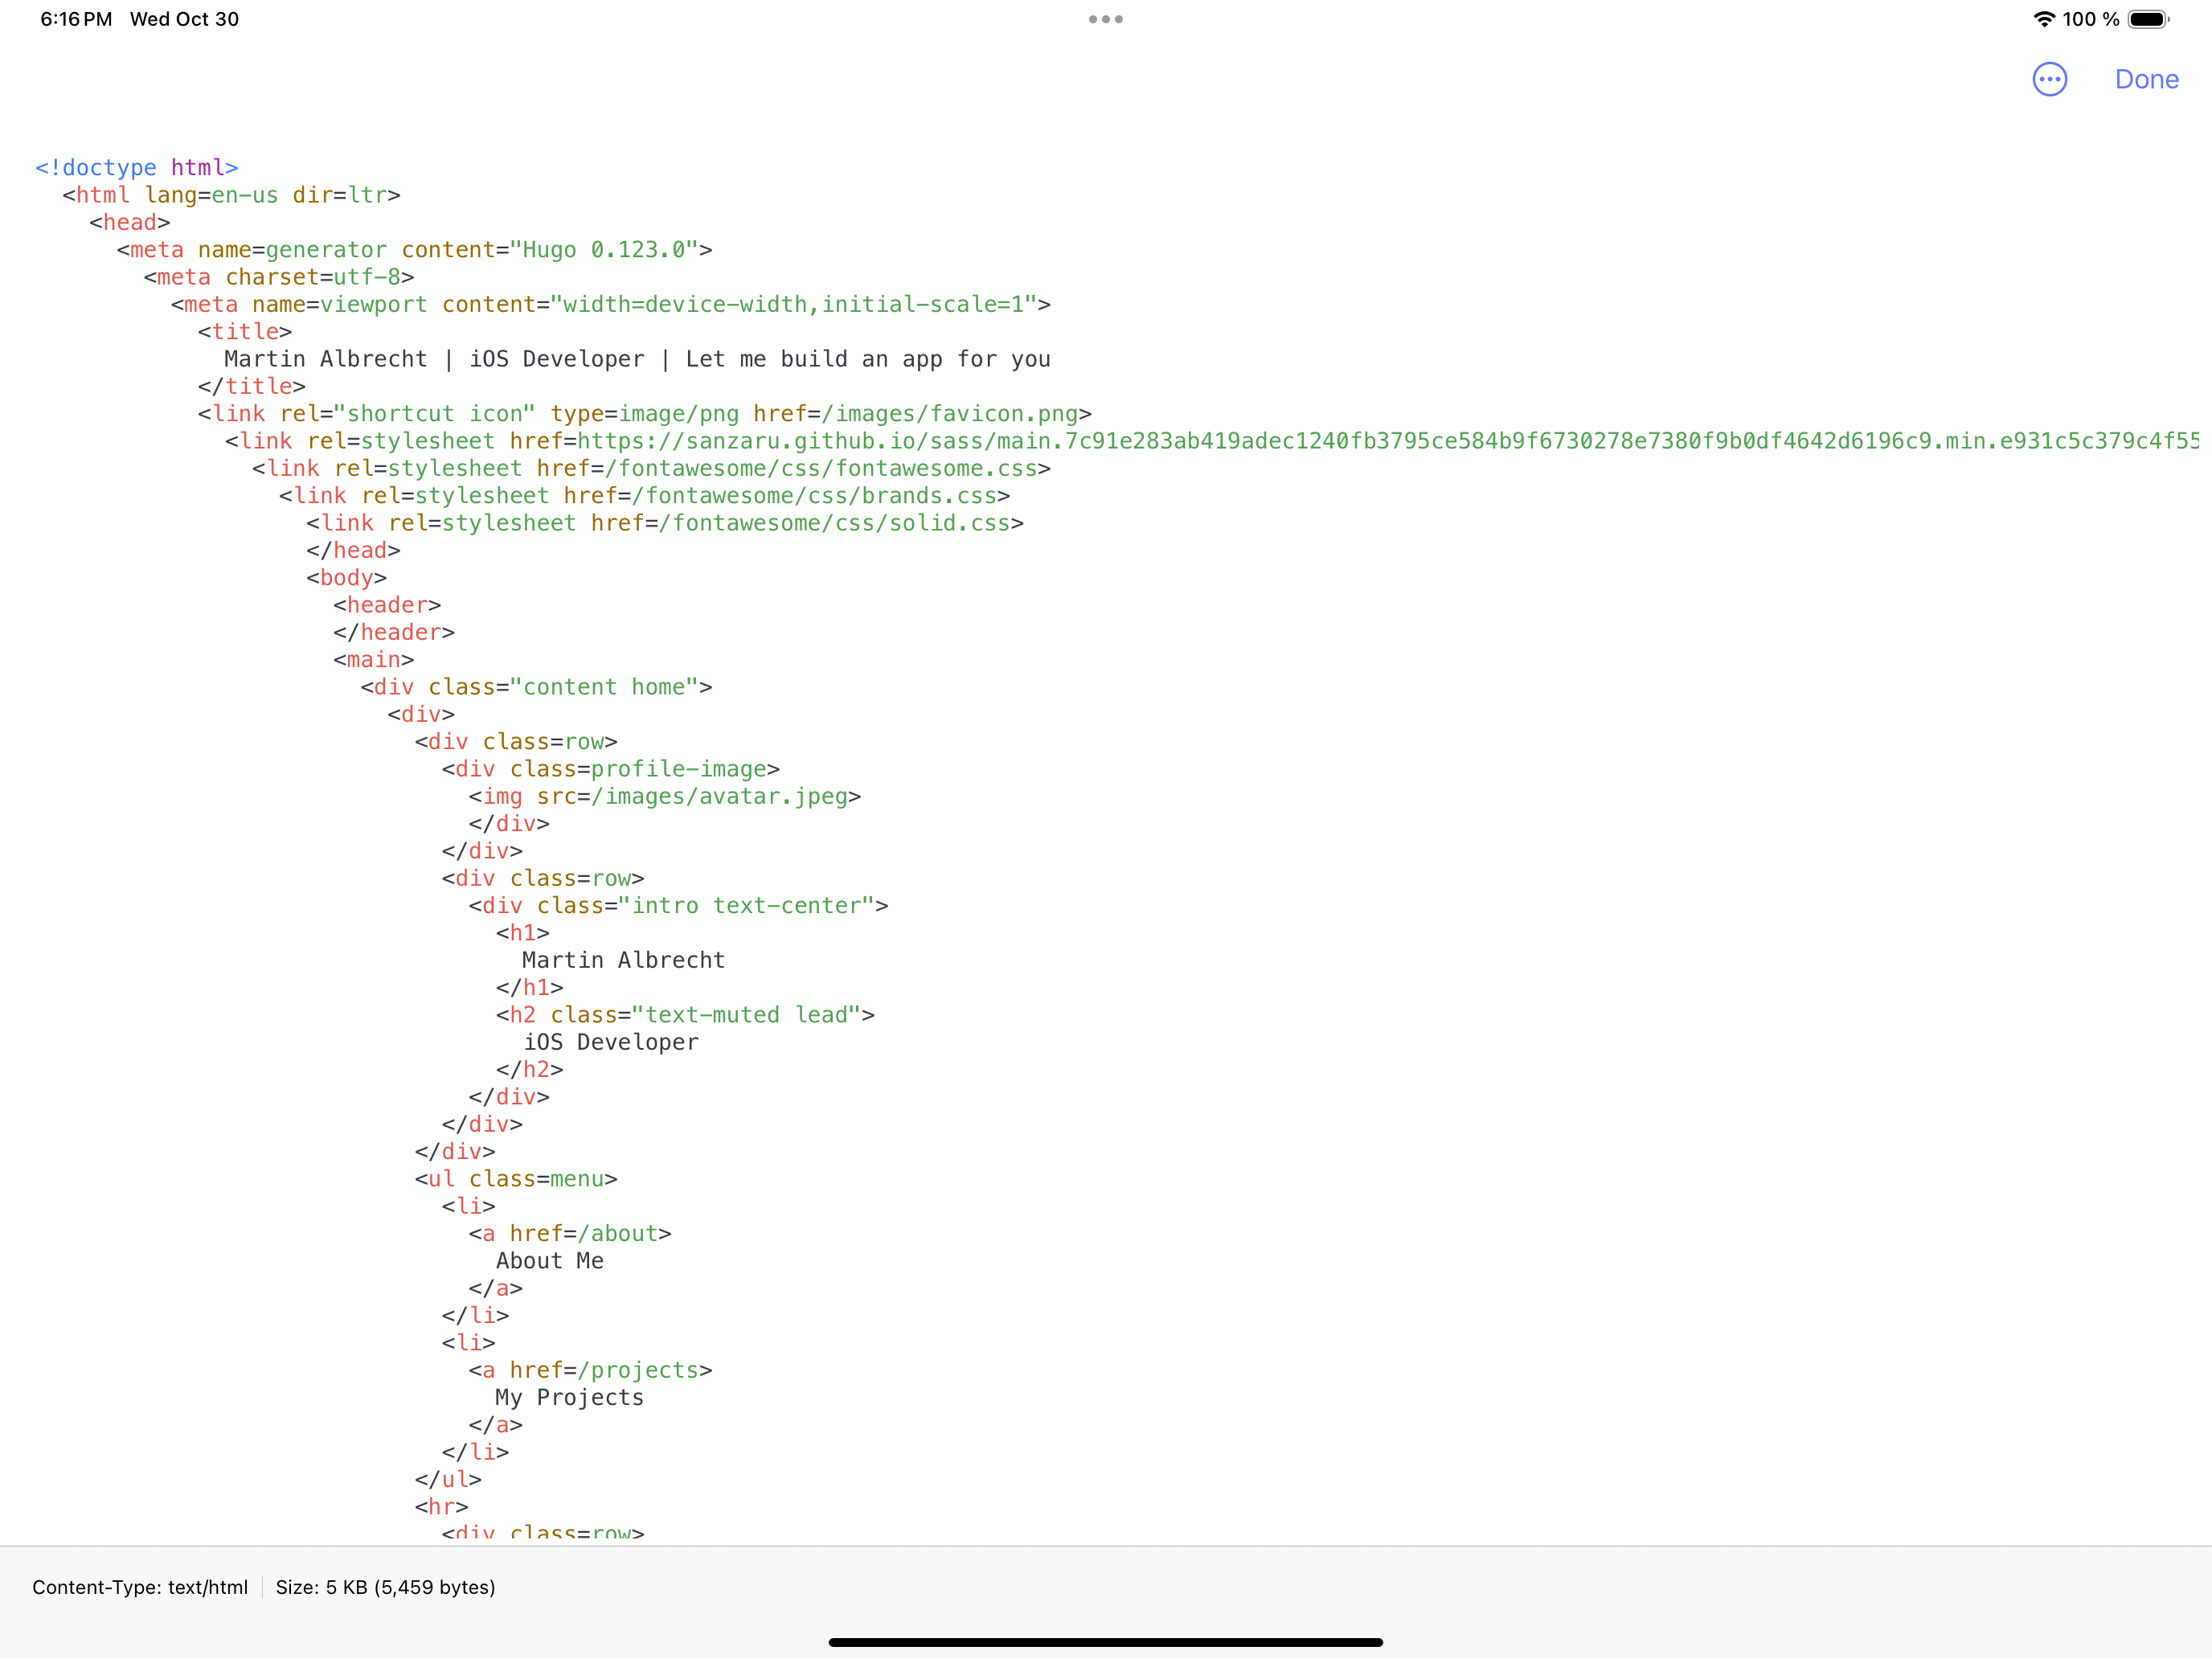The width and height of the screenshot is (2212, 1659).
Task: Click the '<!doctype html>' line
Action: (x=137, y=167)
